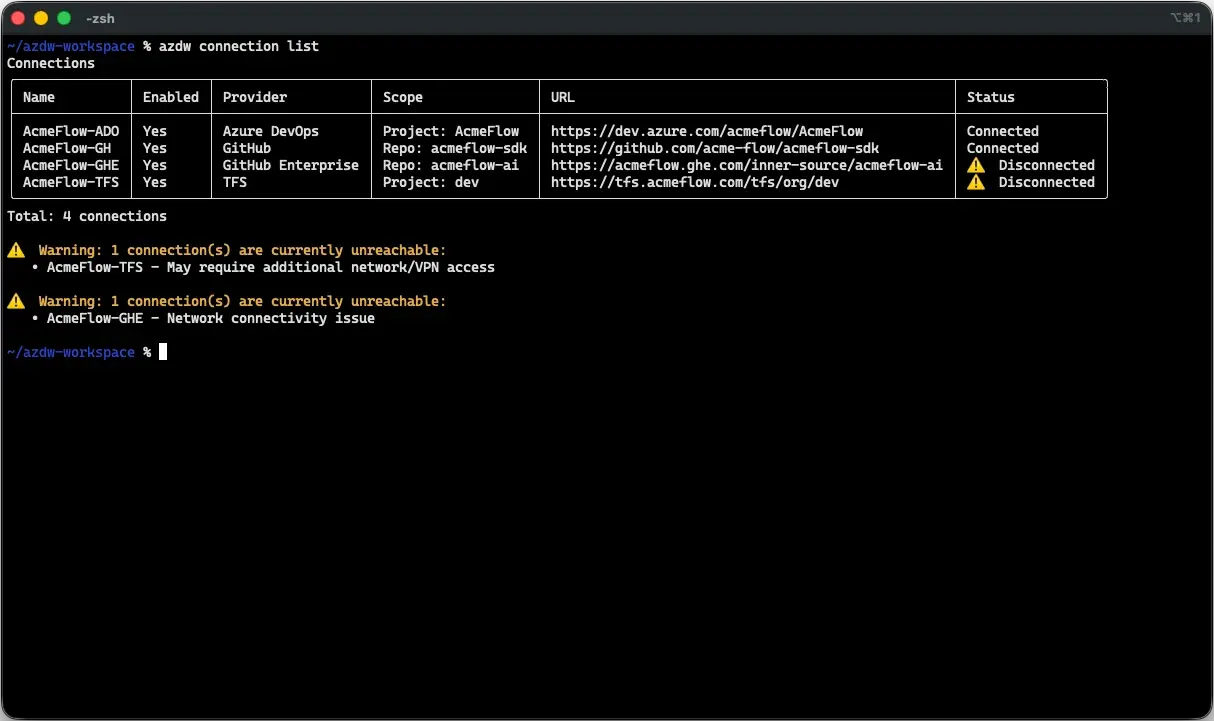
Task: Click the Project: AcmeFlow scope cell
Action: [451, 131]
